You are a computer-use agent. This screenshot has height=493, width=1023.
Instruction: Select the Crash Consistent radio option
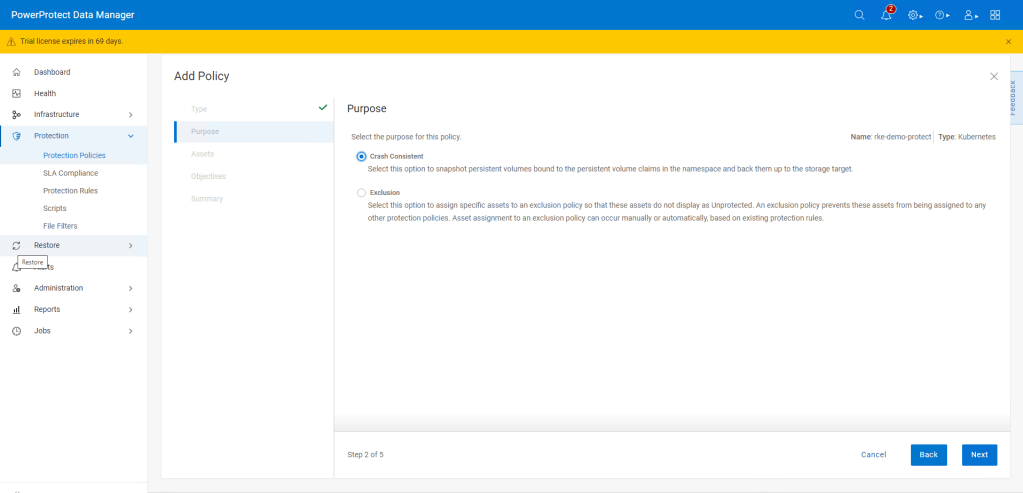coord(361,156)
